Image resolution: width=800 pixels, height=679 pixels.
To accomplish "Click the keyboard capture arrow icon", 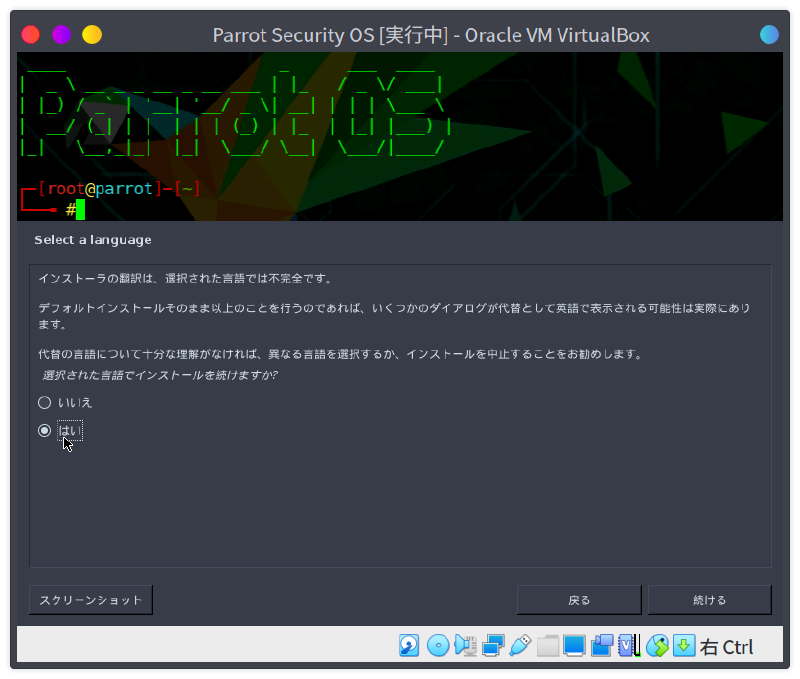I will tap(684, 646).
